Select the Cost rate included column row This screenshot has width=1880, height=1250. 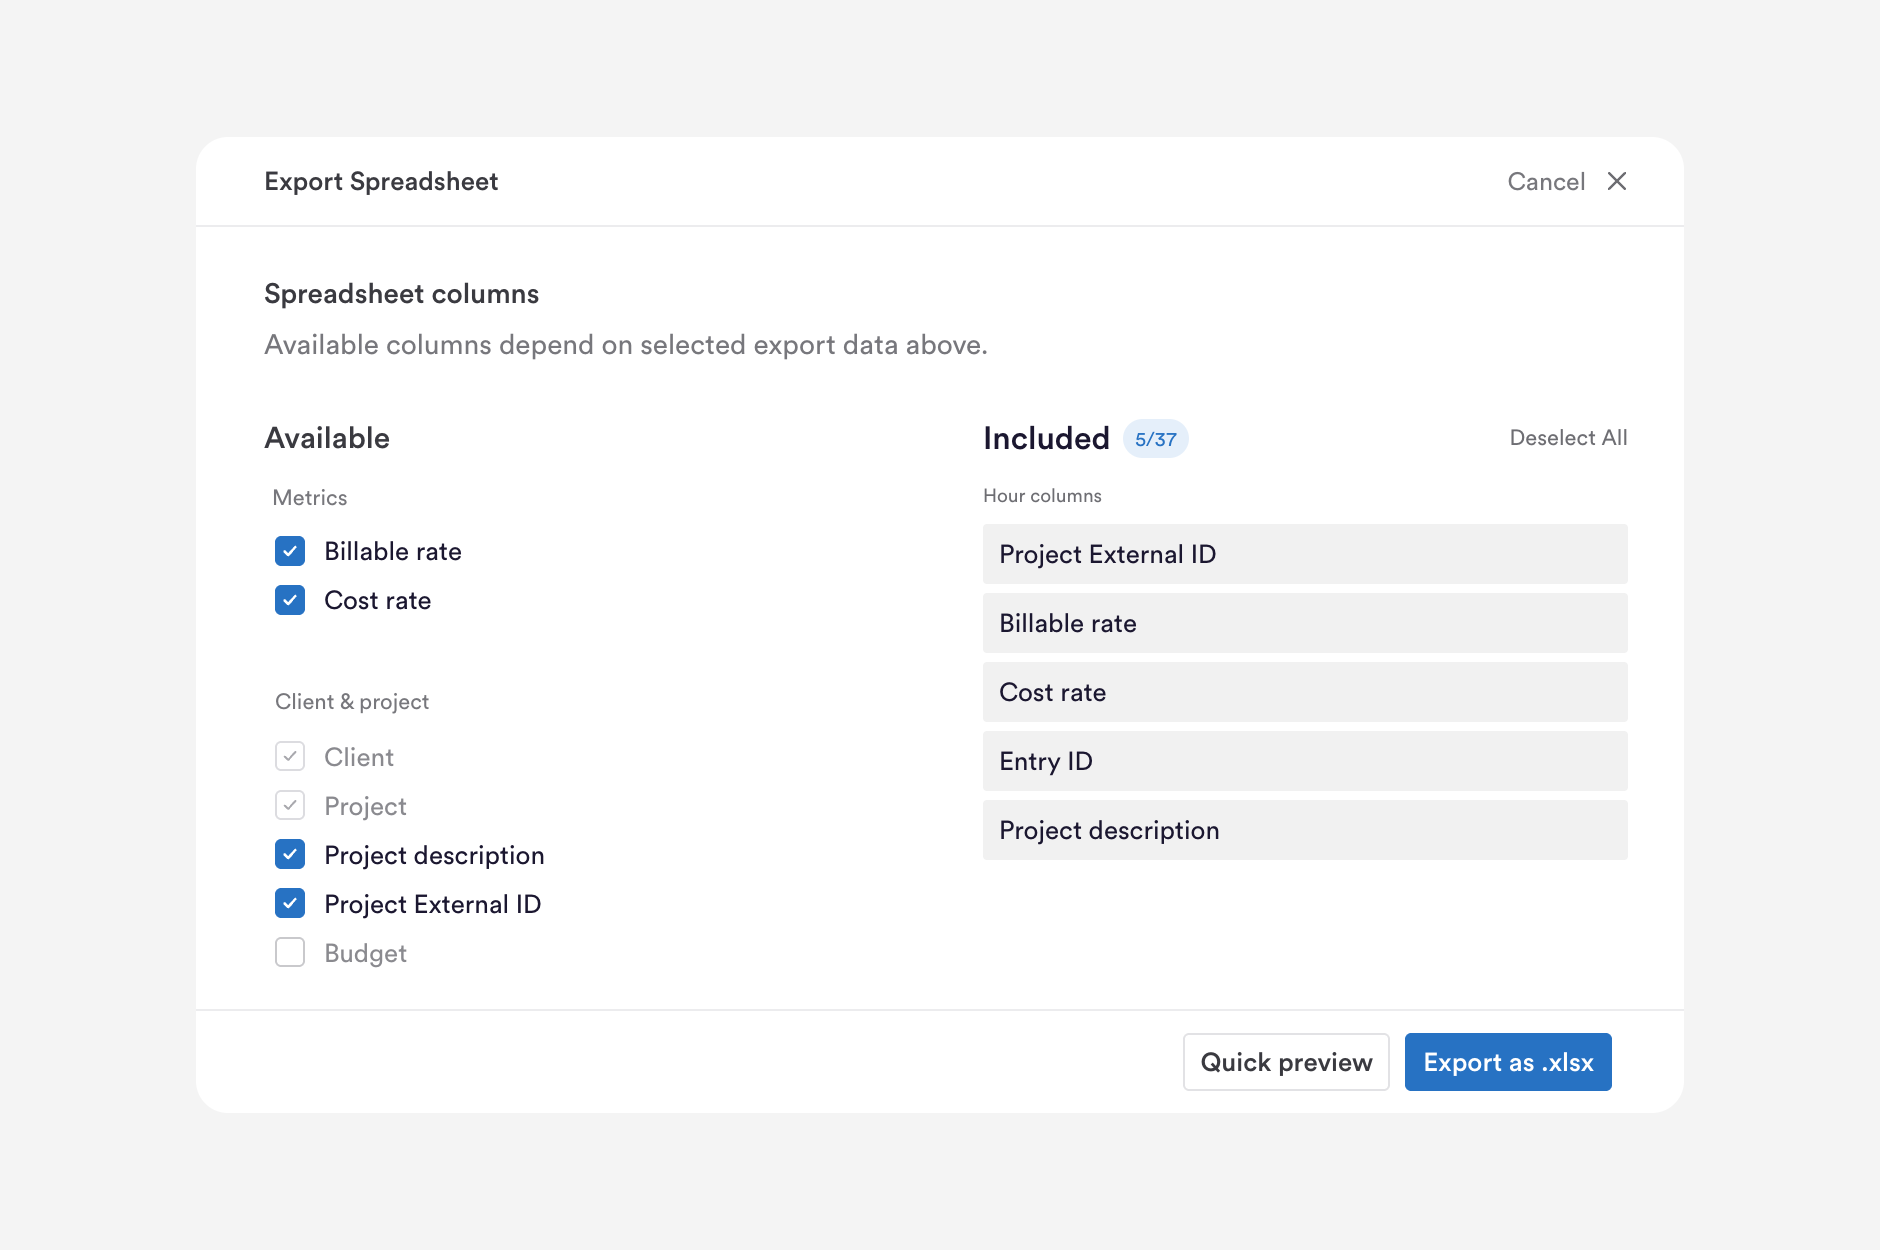click(1305, 692)
